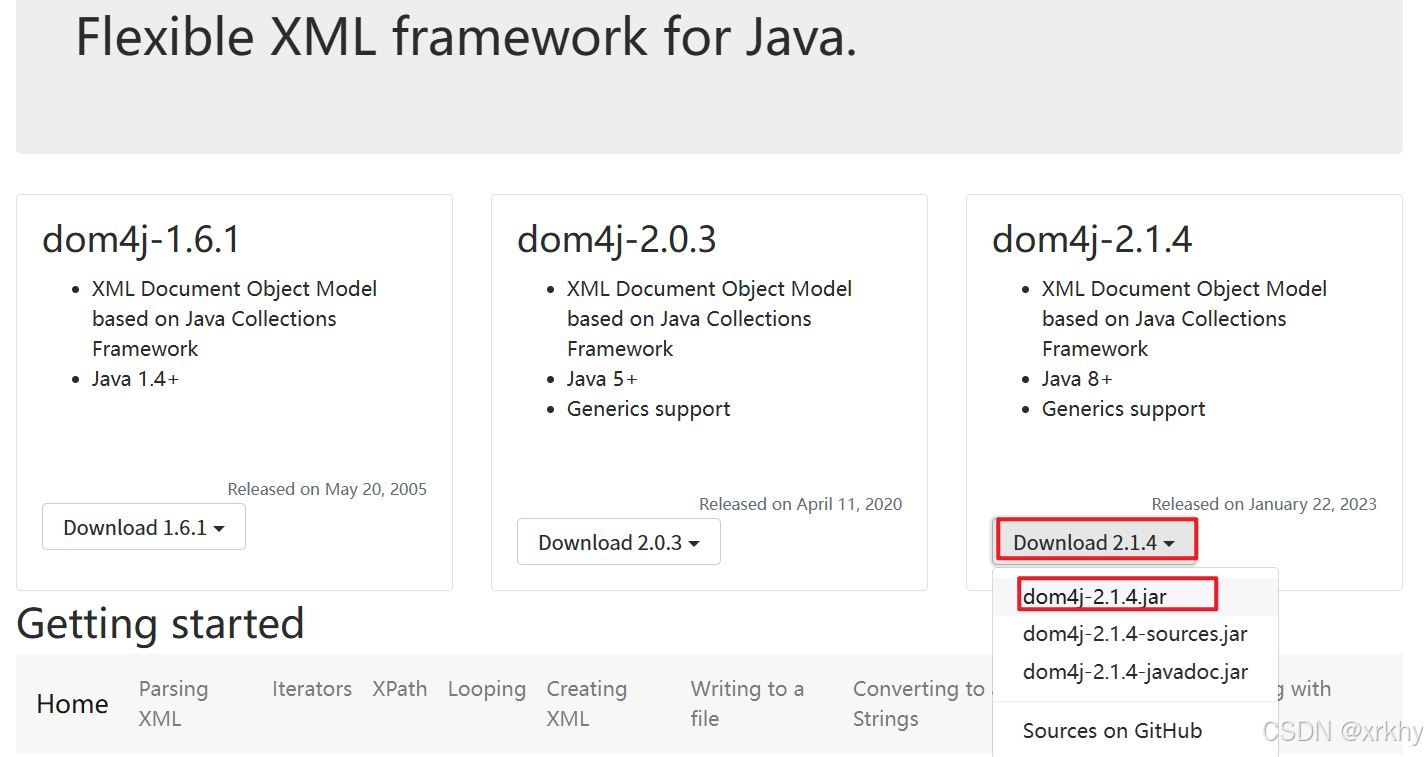The image size is (1427, 757).
Task: Click the dom4j-2.0.3 card heading
Action: click(616, 240)
